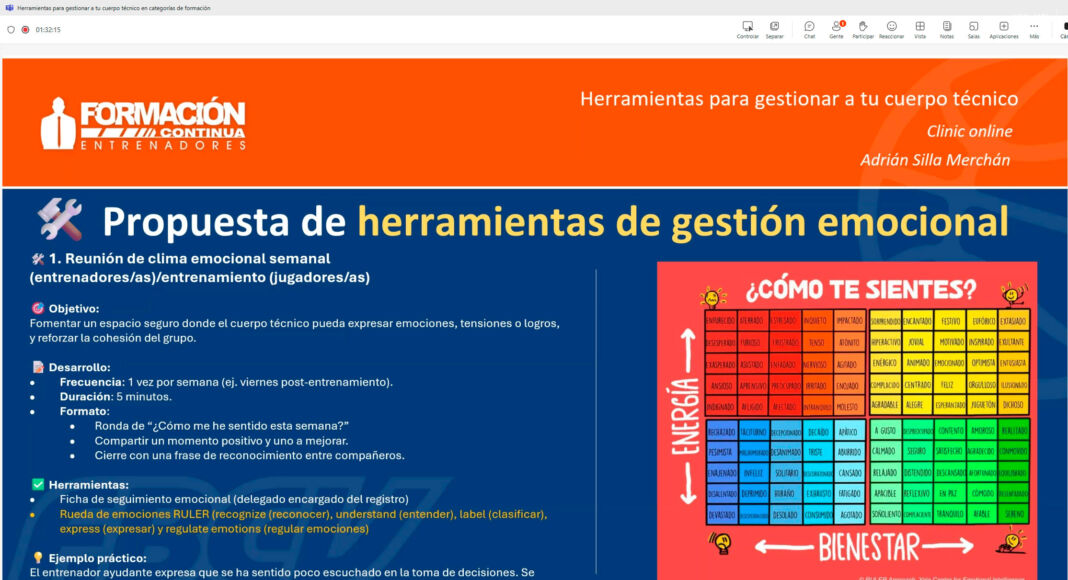Click the ¿Cómo te sientes? emotion chart

point(847,421)
